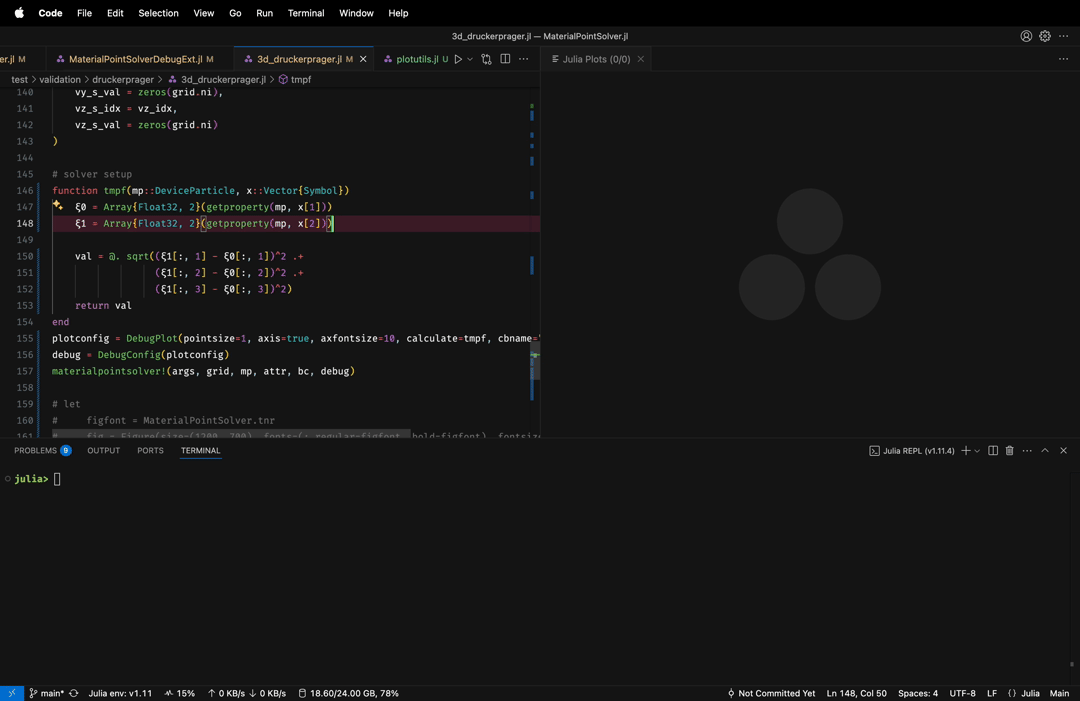The width and height of the screenshot is (1080, 701).
Task: Open the new terminal launch profile dropdown
Action: (977, 451)
